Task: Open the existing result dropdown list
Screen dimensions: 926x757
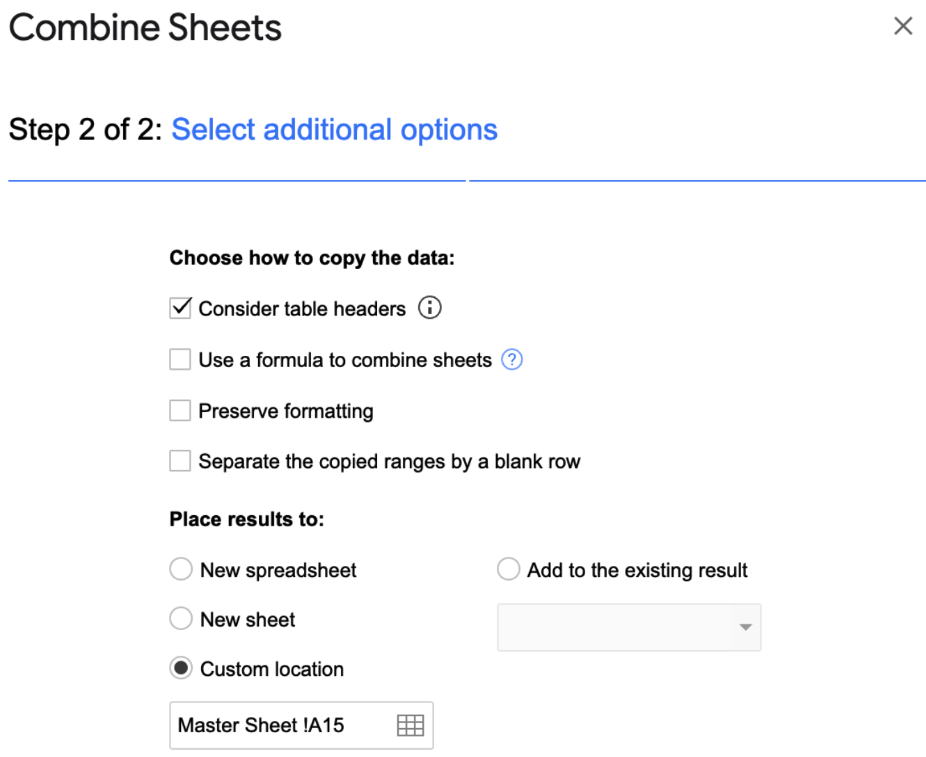Action: point(629,627)
